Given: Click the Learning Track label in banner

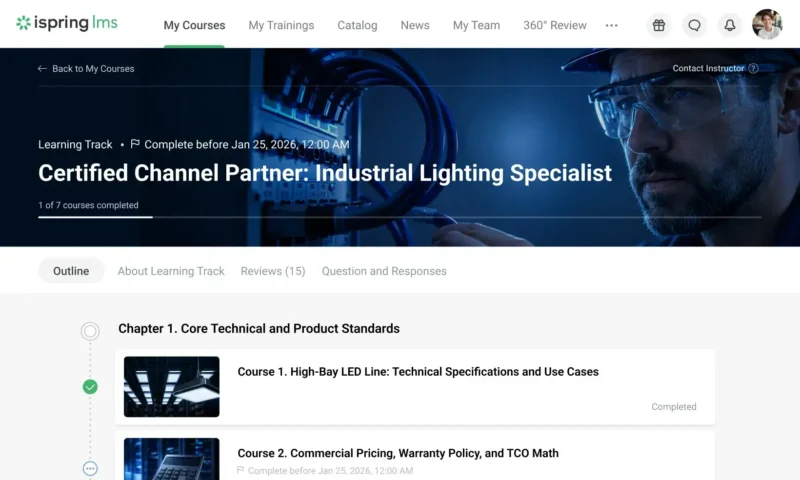Looking at the screenshot, I should [x=75, y=144].
